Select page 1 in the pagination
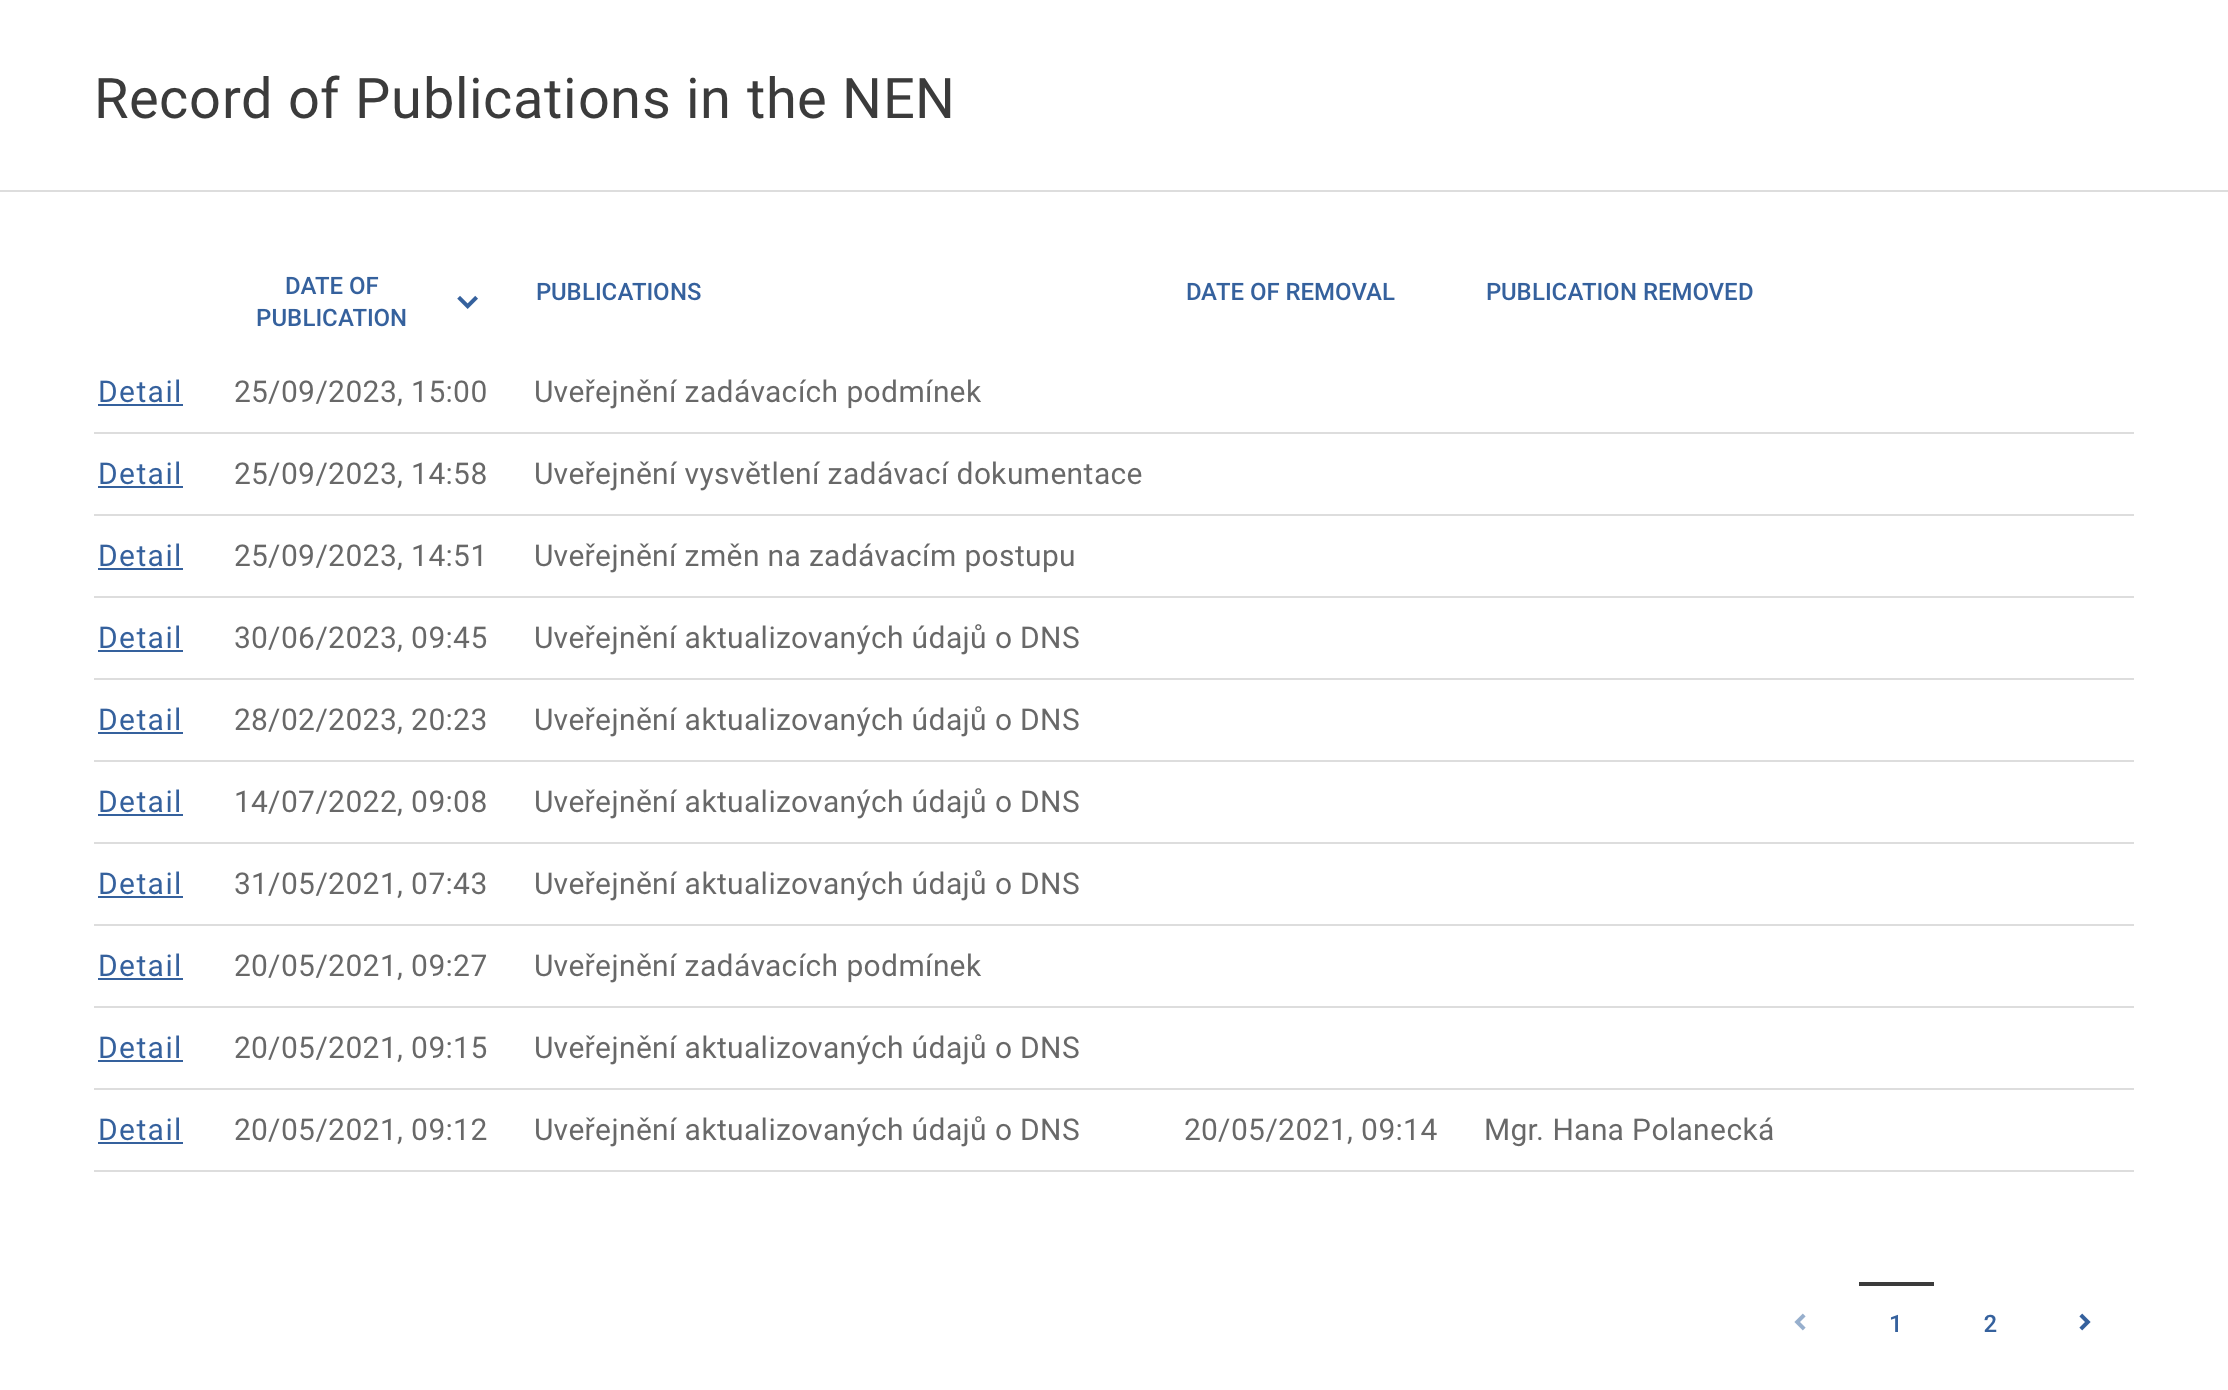The height and width of the screenshot is (1390, 2228). click(1895, 1323)
